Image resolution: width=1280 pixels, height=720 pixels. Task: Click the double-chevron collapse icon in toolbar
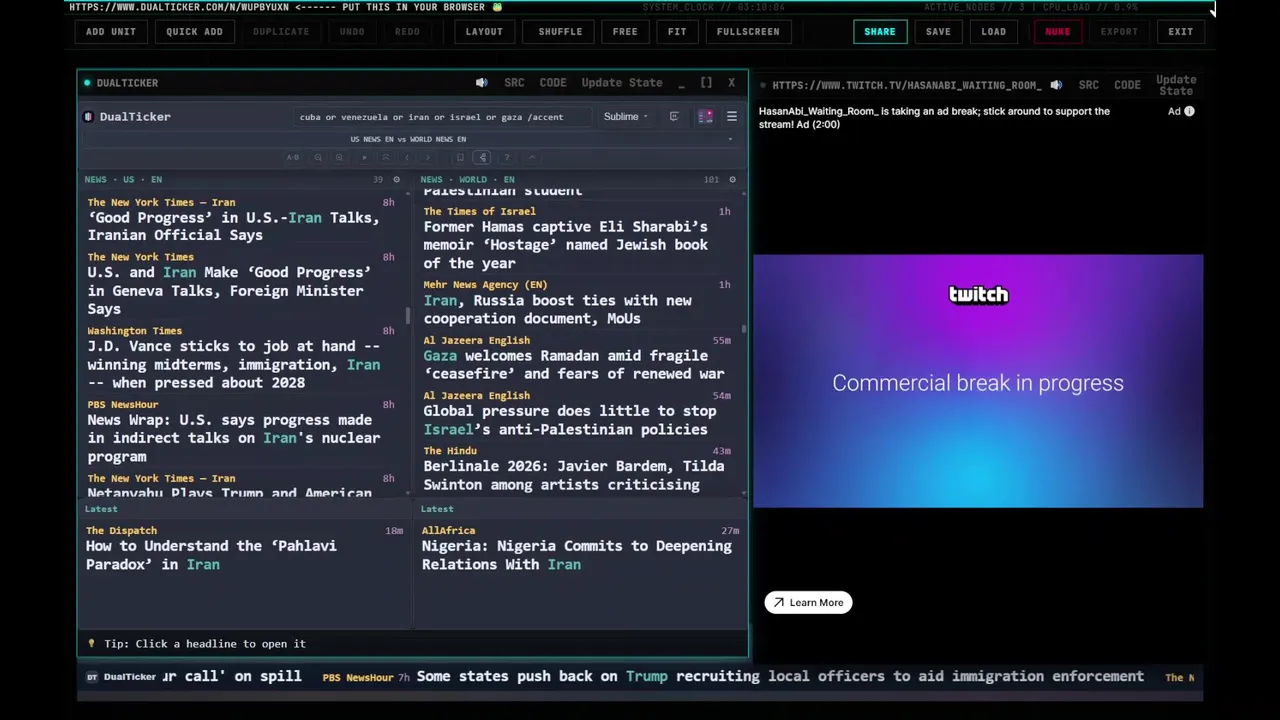[386, 157]
